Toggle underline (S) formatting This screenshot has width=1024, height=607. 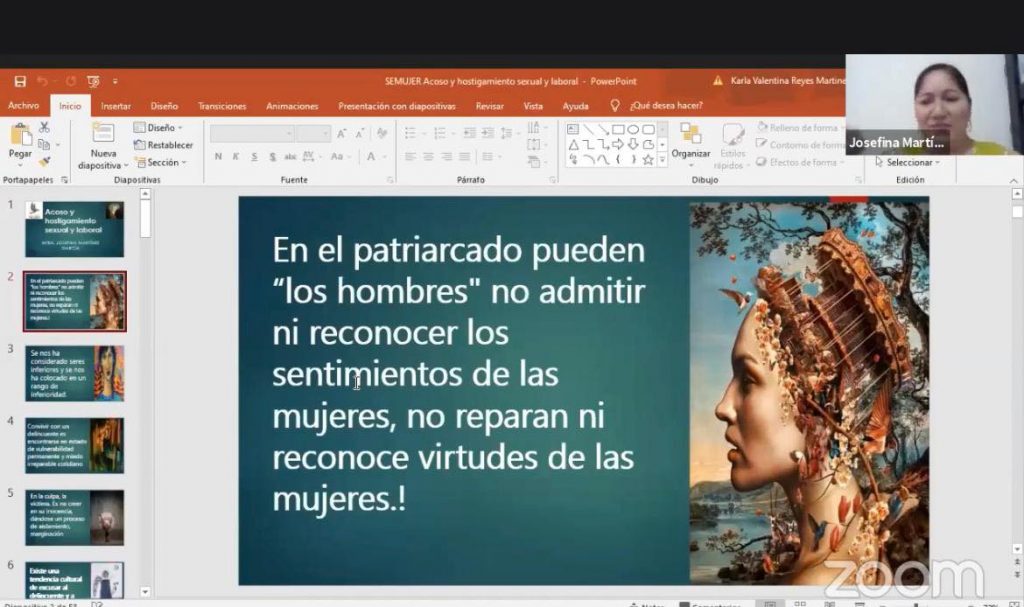(x=254, y=157)
